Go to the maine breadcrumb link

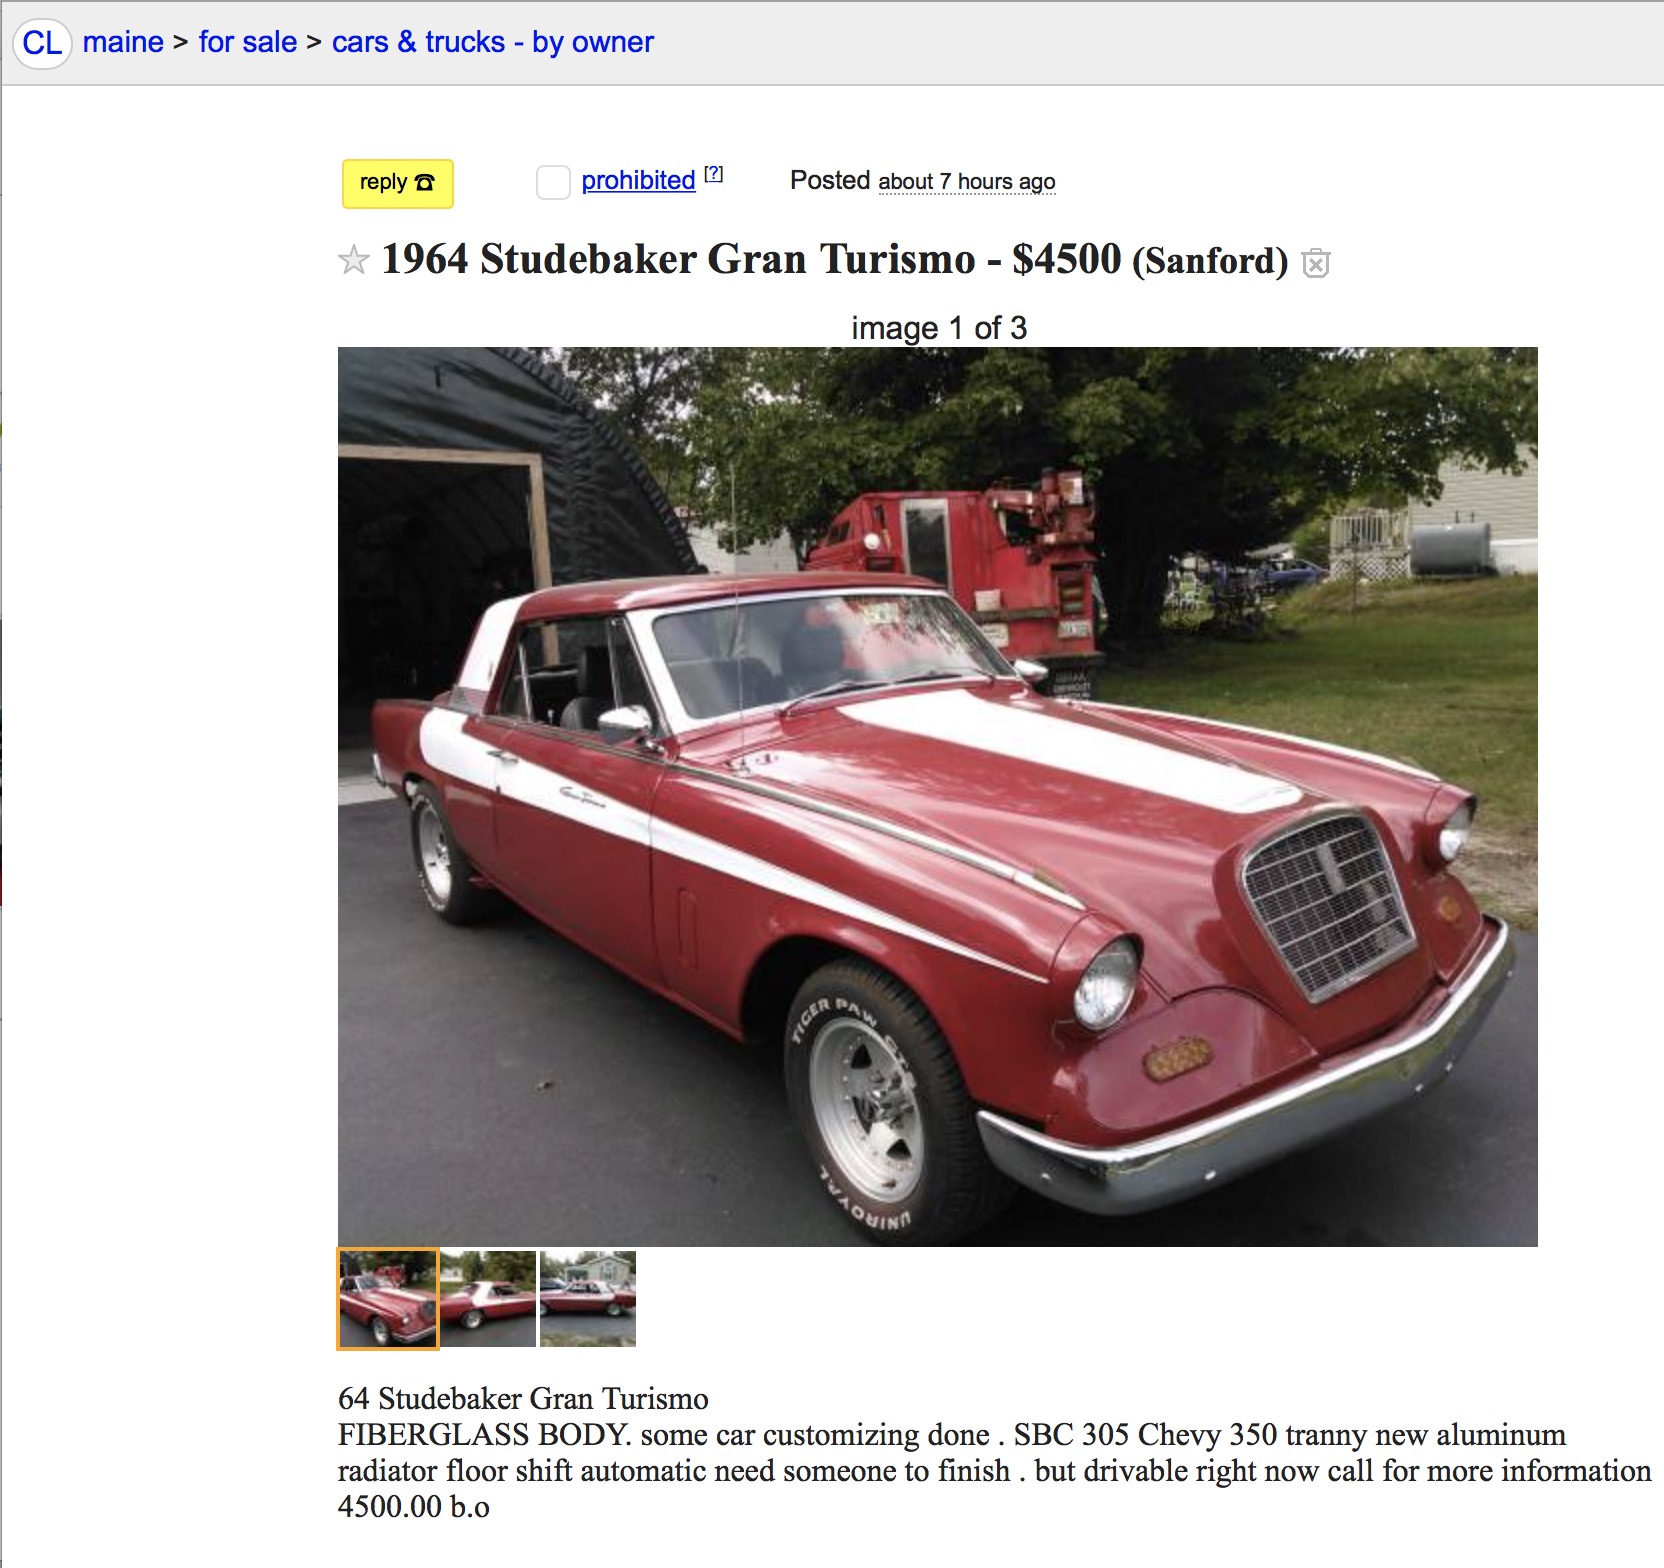[123, 42]
